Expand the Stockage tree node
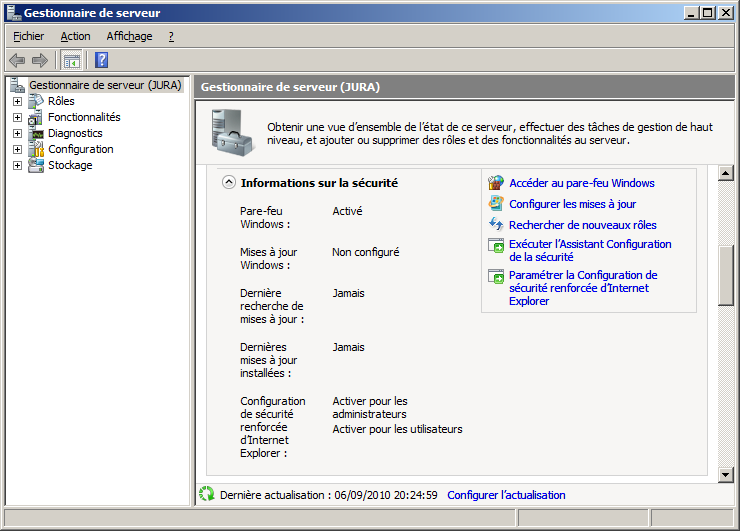Viewport: 740px width, 531px height. pos(17,165)
